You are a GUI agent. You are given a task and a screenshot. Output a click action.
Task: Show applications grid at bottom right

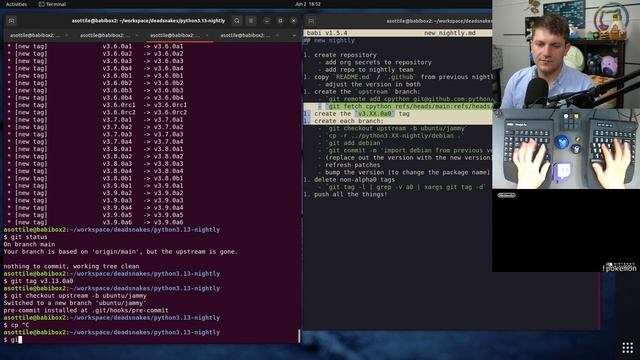[627, 348]
